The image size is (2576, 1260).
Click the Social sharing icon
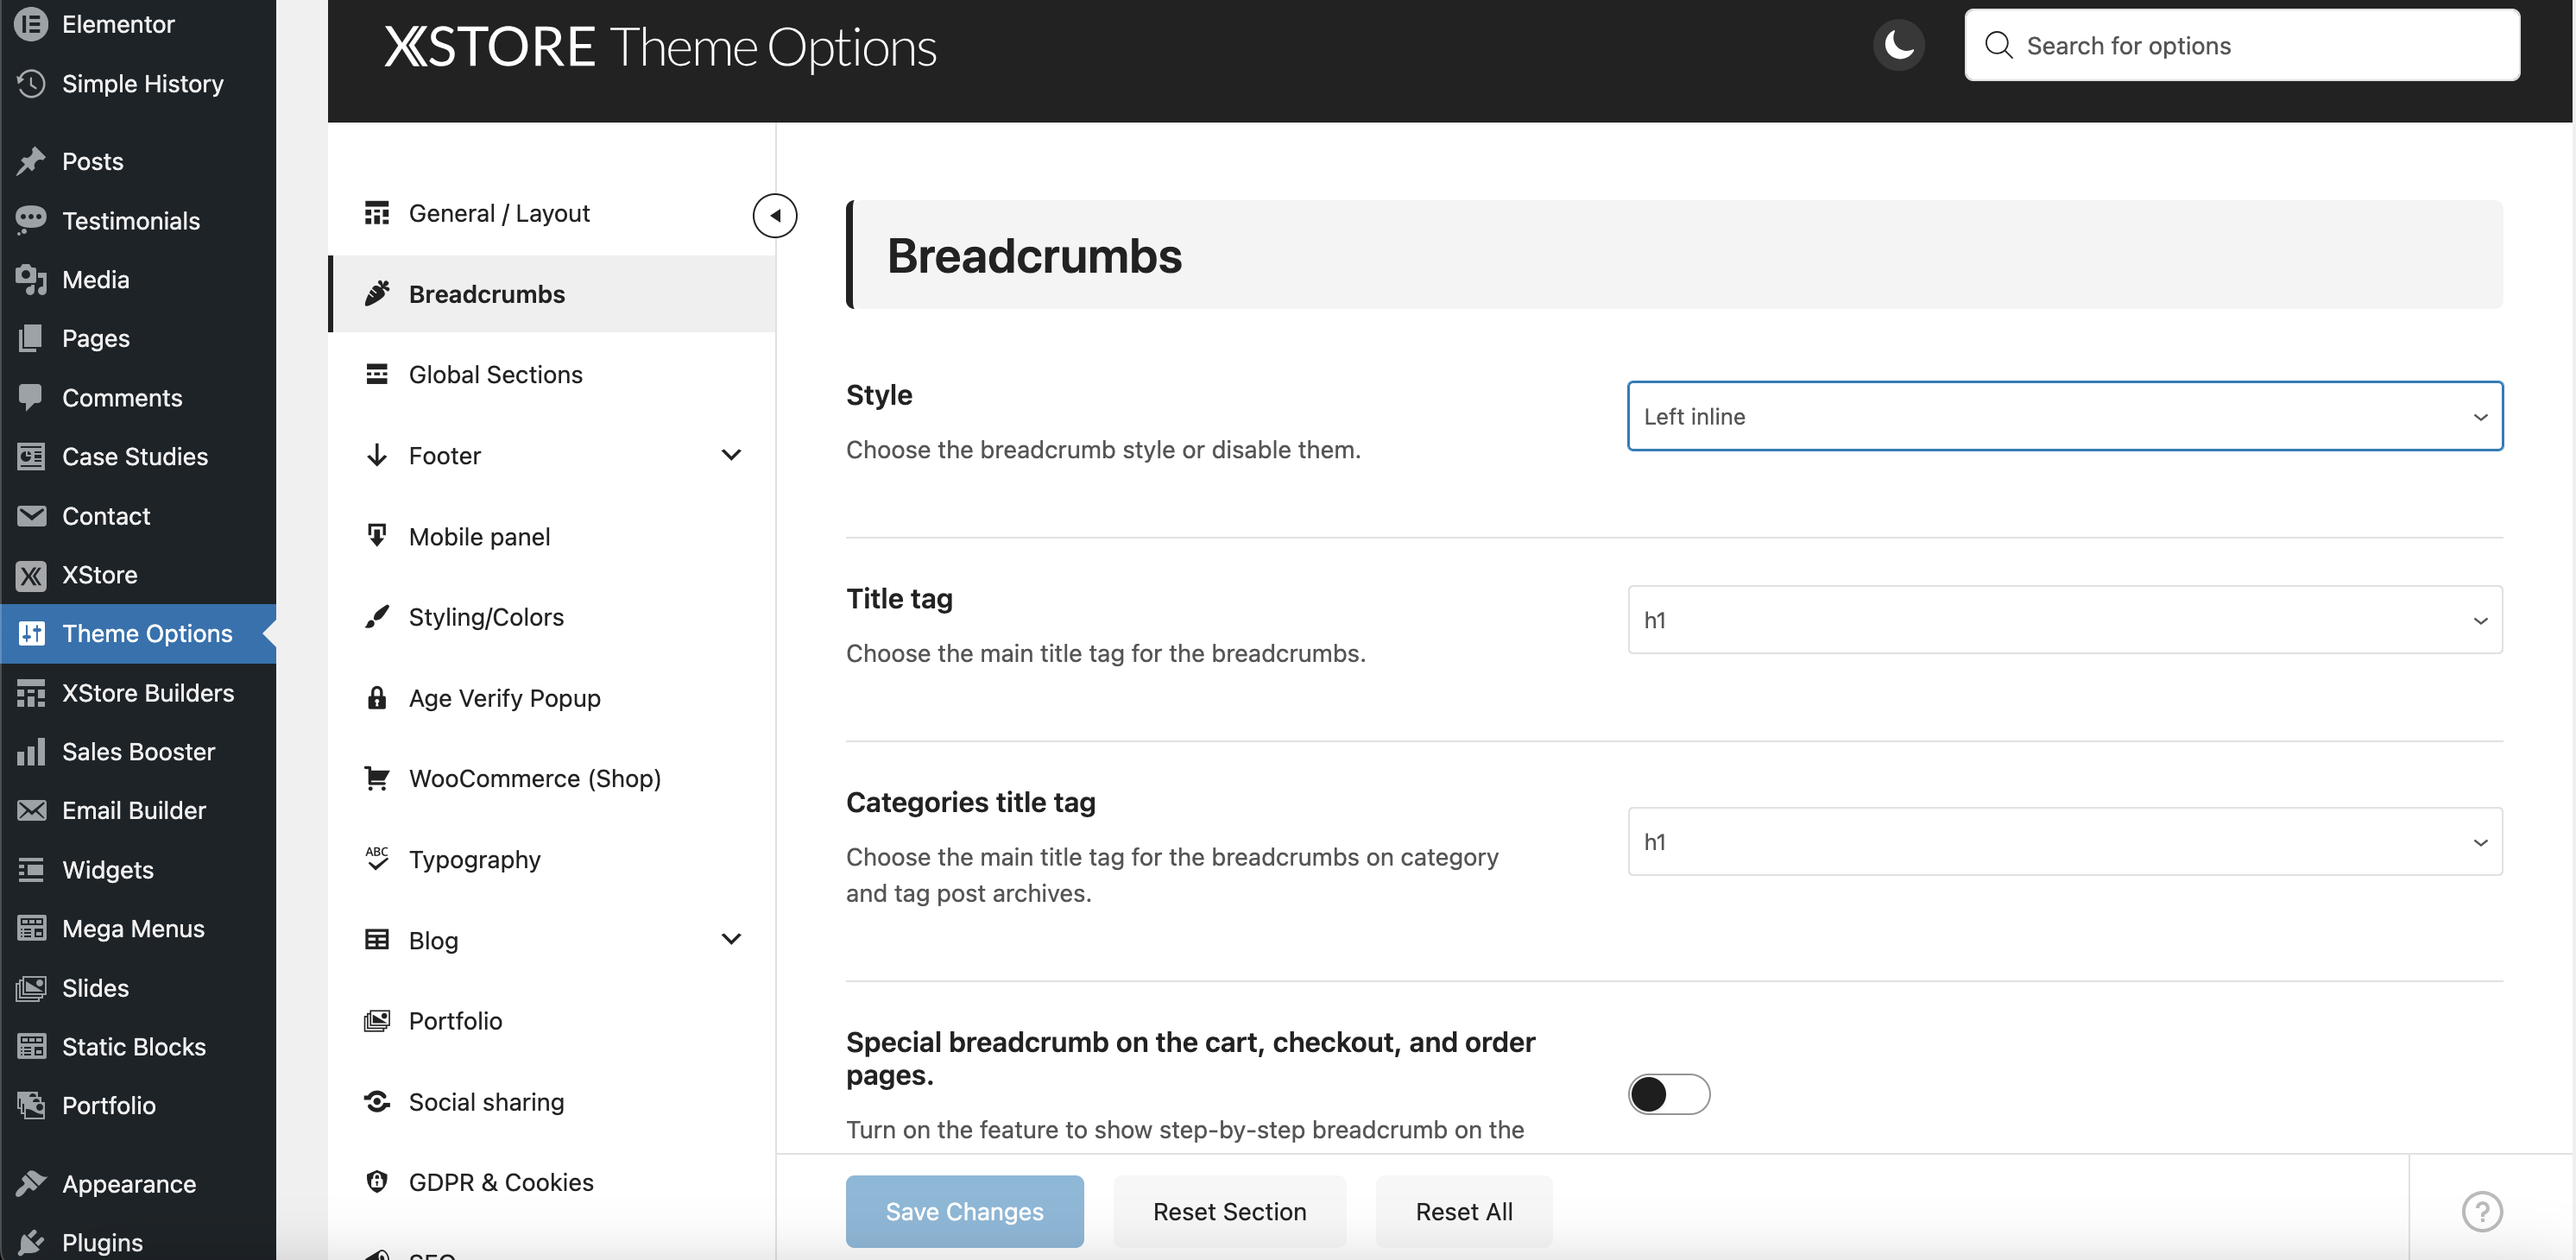(x=377, y=1101)
